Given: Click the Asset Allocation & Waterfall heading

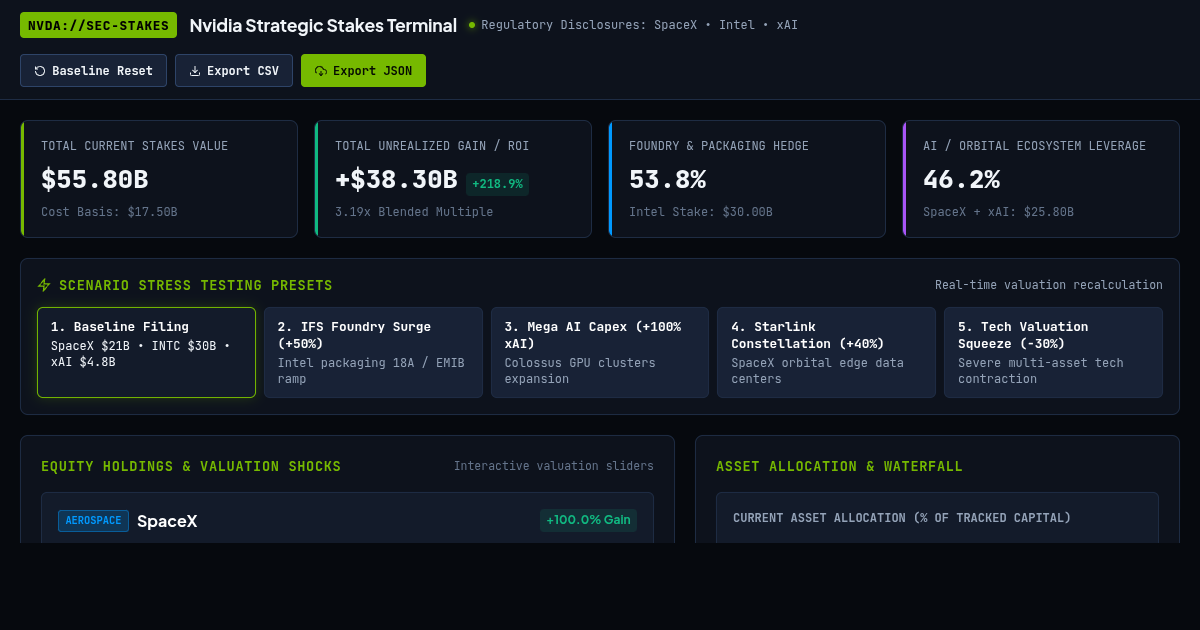Looking at the screenshot, I should pos(839,467).
